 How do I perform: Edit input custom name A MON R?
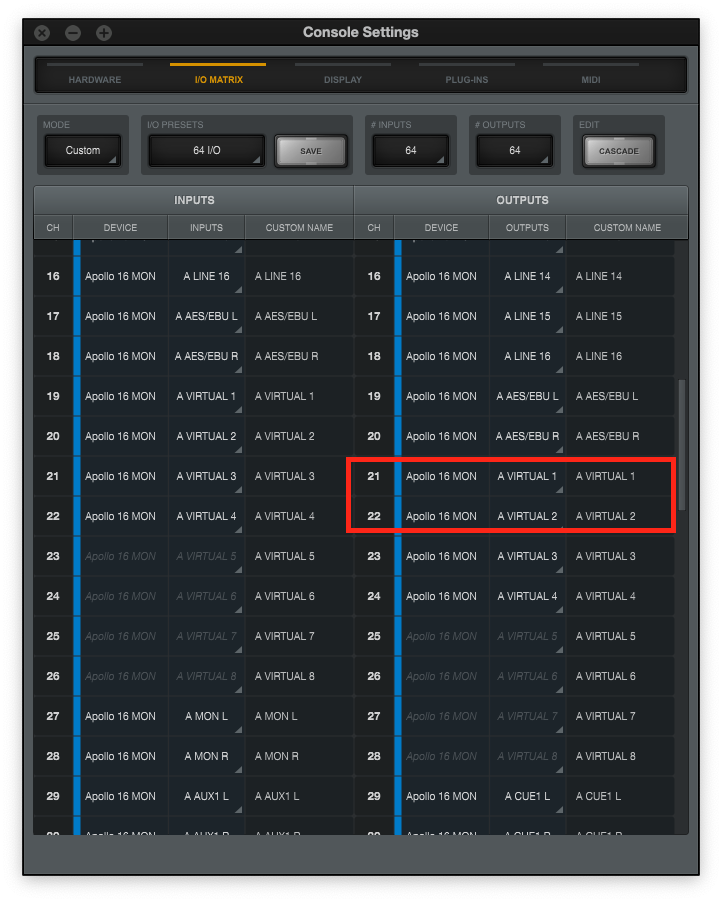coord(299,756)
